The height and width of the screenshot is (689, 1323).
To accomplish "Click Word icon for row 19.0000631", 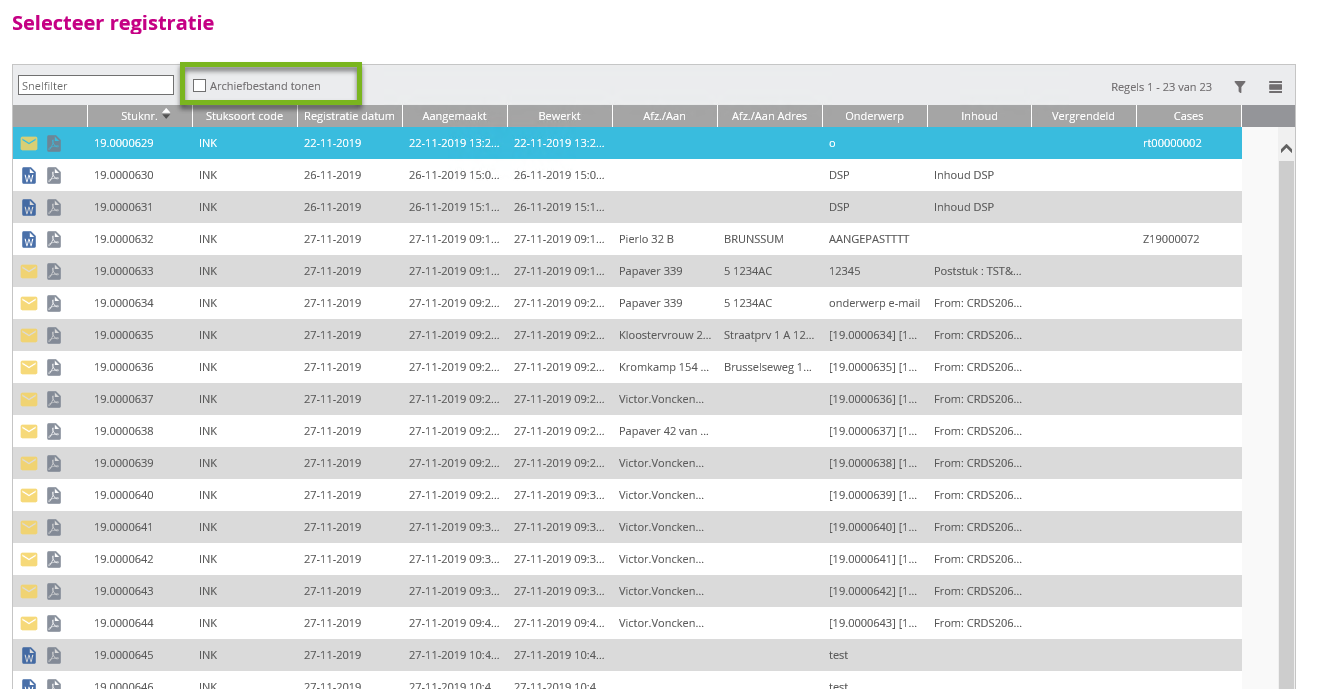I will [29, 207].
